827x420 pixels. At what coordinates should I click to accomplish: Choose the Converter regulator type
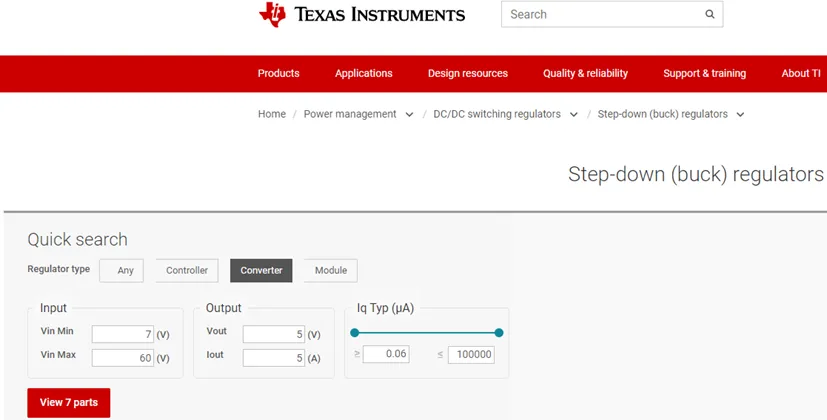pyautogui.click(x=261, y=270)
